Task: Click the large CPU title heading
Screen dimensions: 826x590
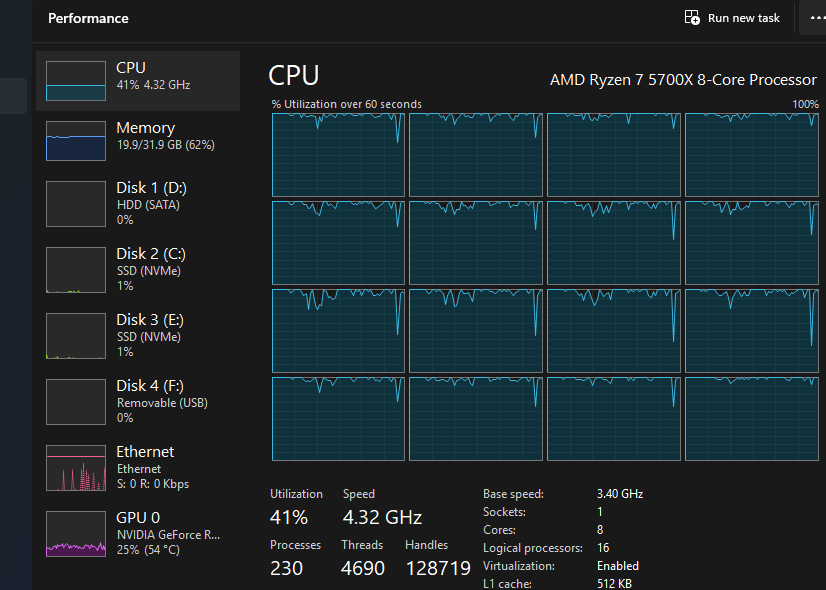Action: (293, 75)
